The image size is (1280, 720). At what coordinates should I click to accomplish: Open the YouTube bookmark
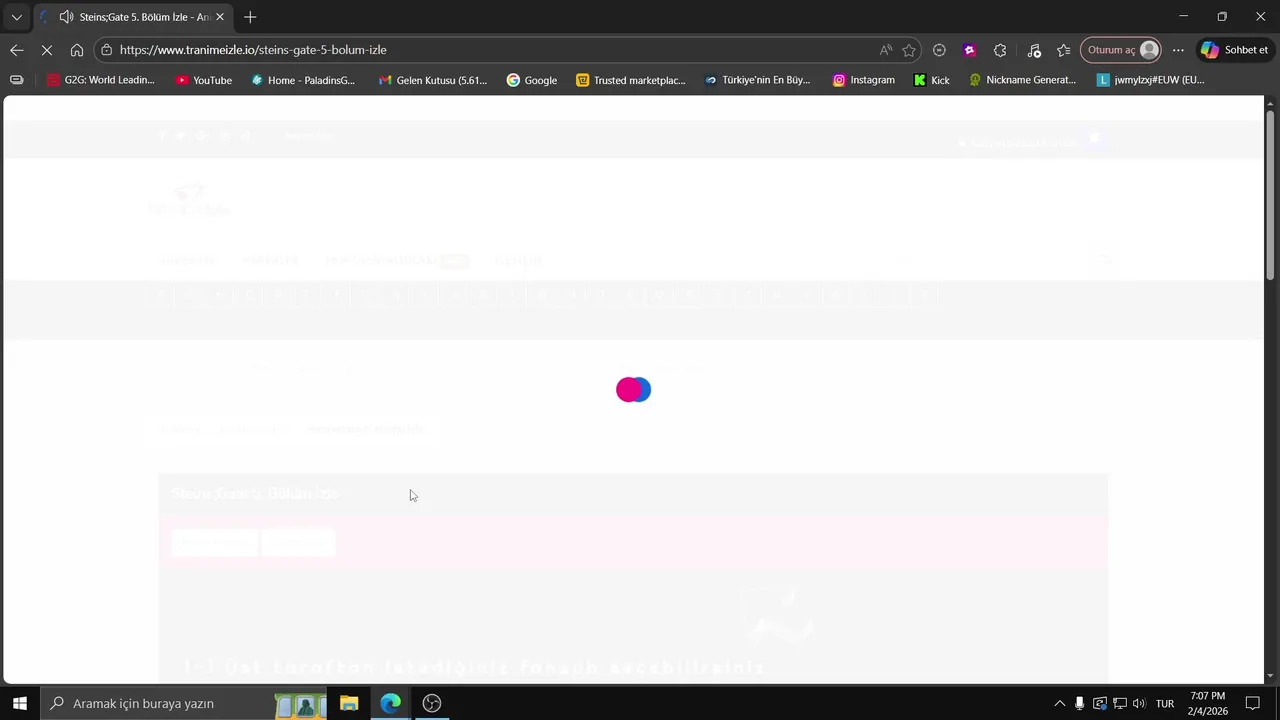(x=204, y=80)
